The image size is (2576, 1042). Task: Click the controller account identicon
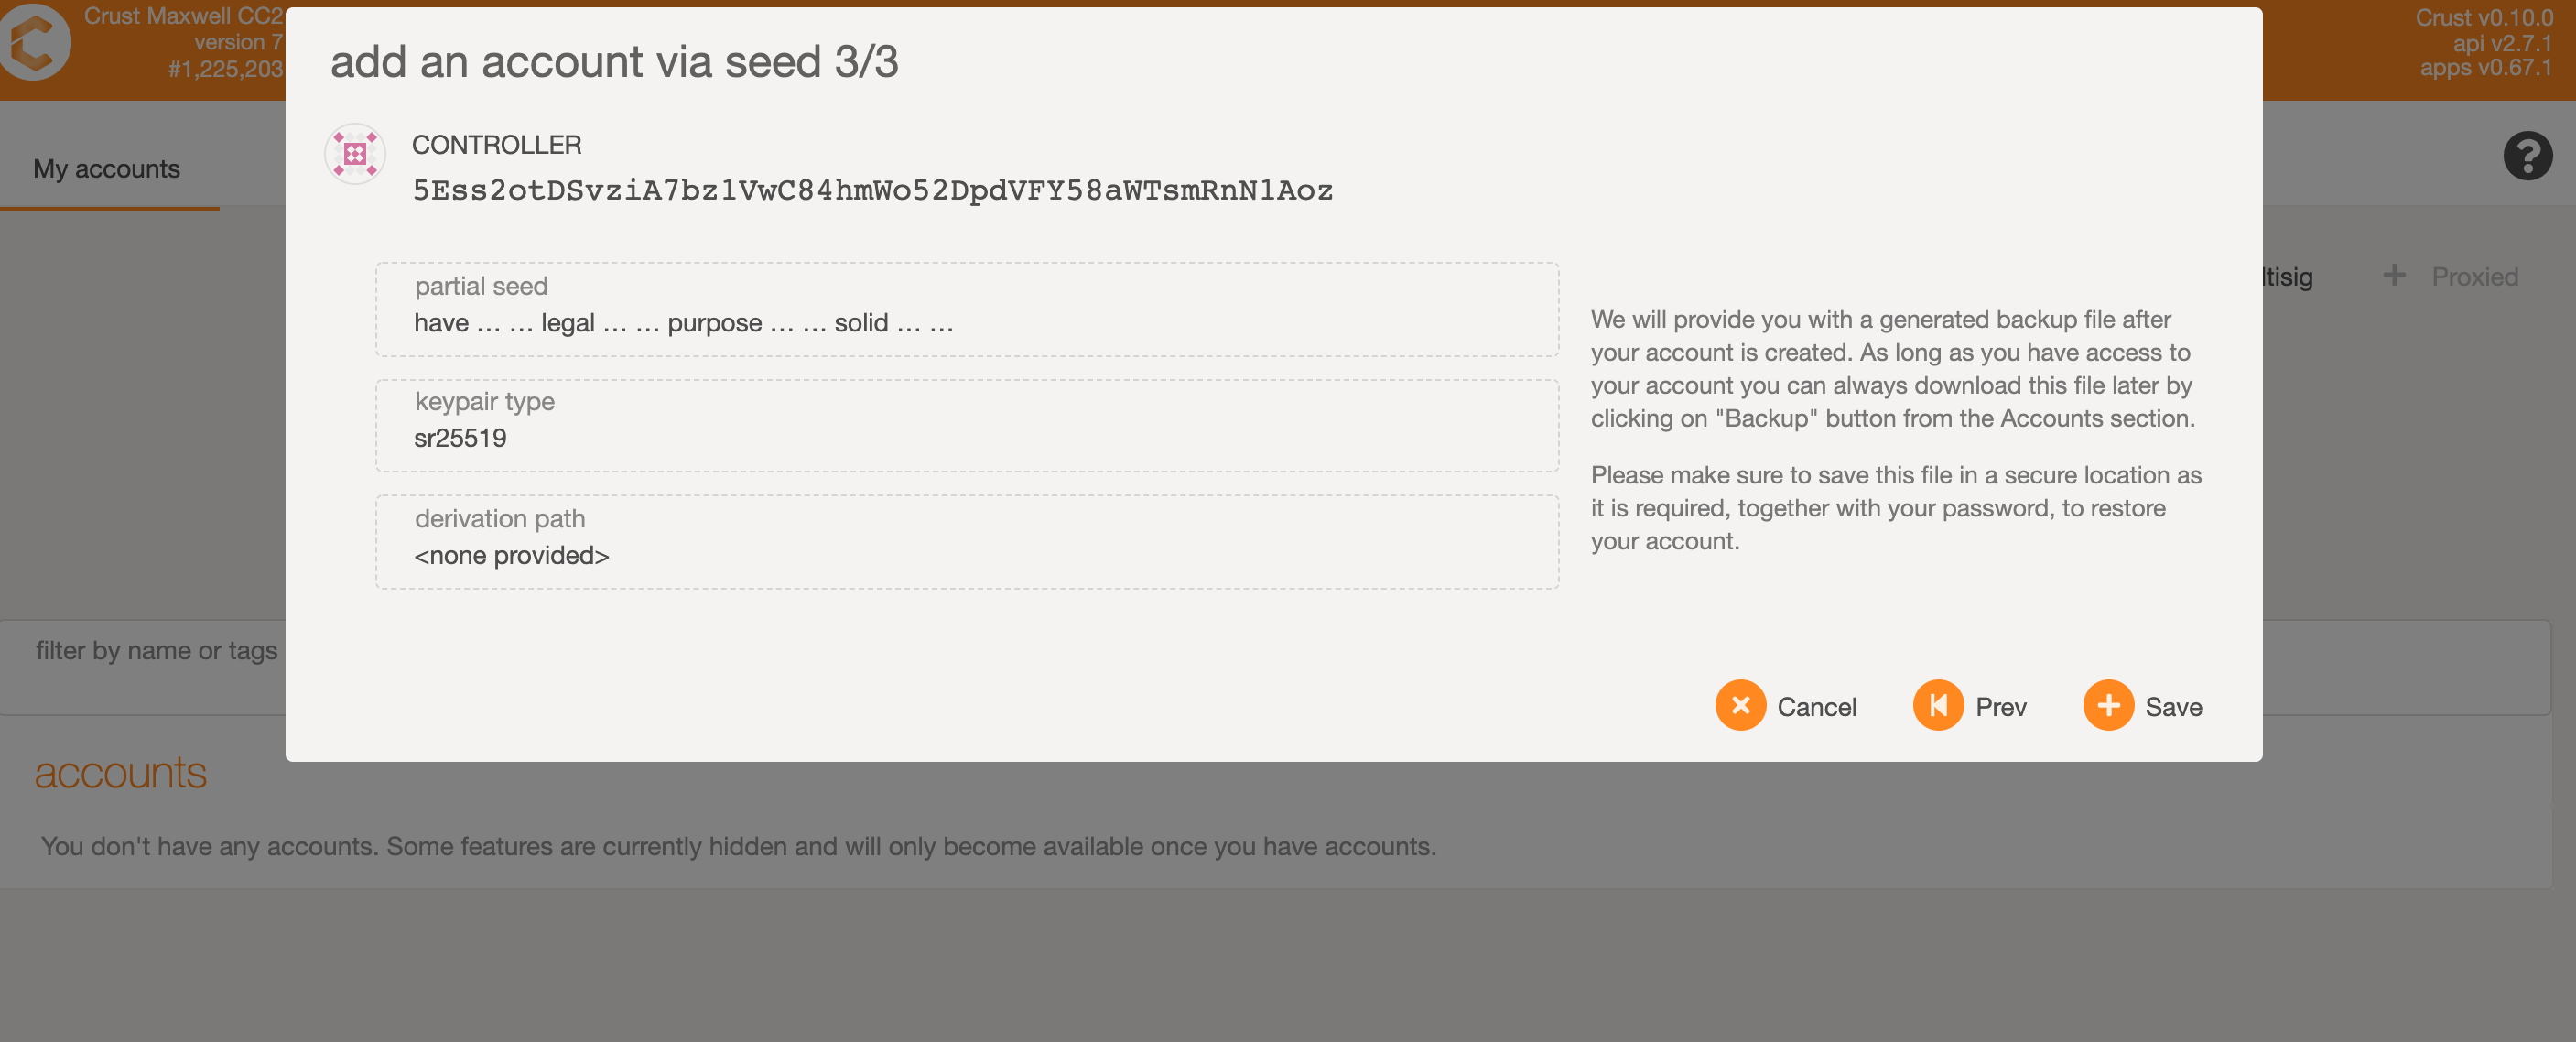[355, 154]
